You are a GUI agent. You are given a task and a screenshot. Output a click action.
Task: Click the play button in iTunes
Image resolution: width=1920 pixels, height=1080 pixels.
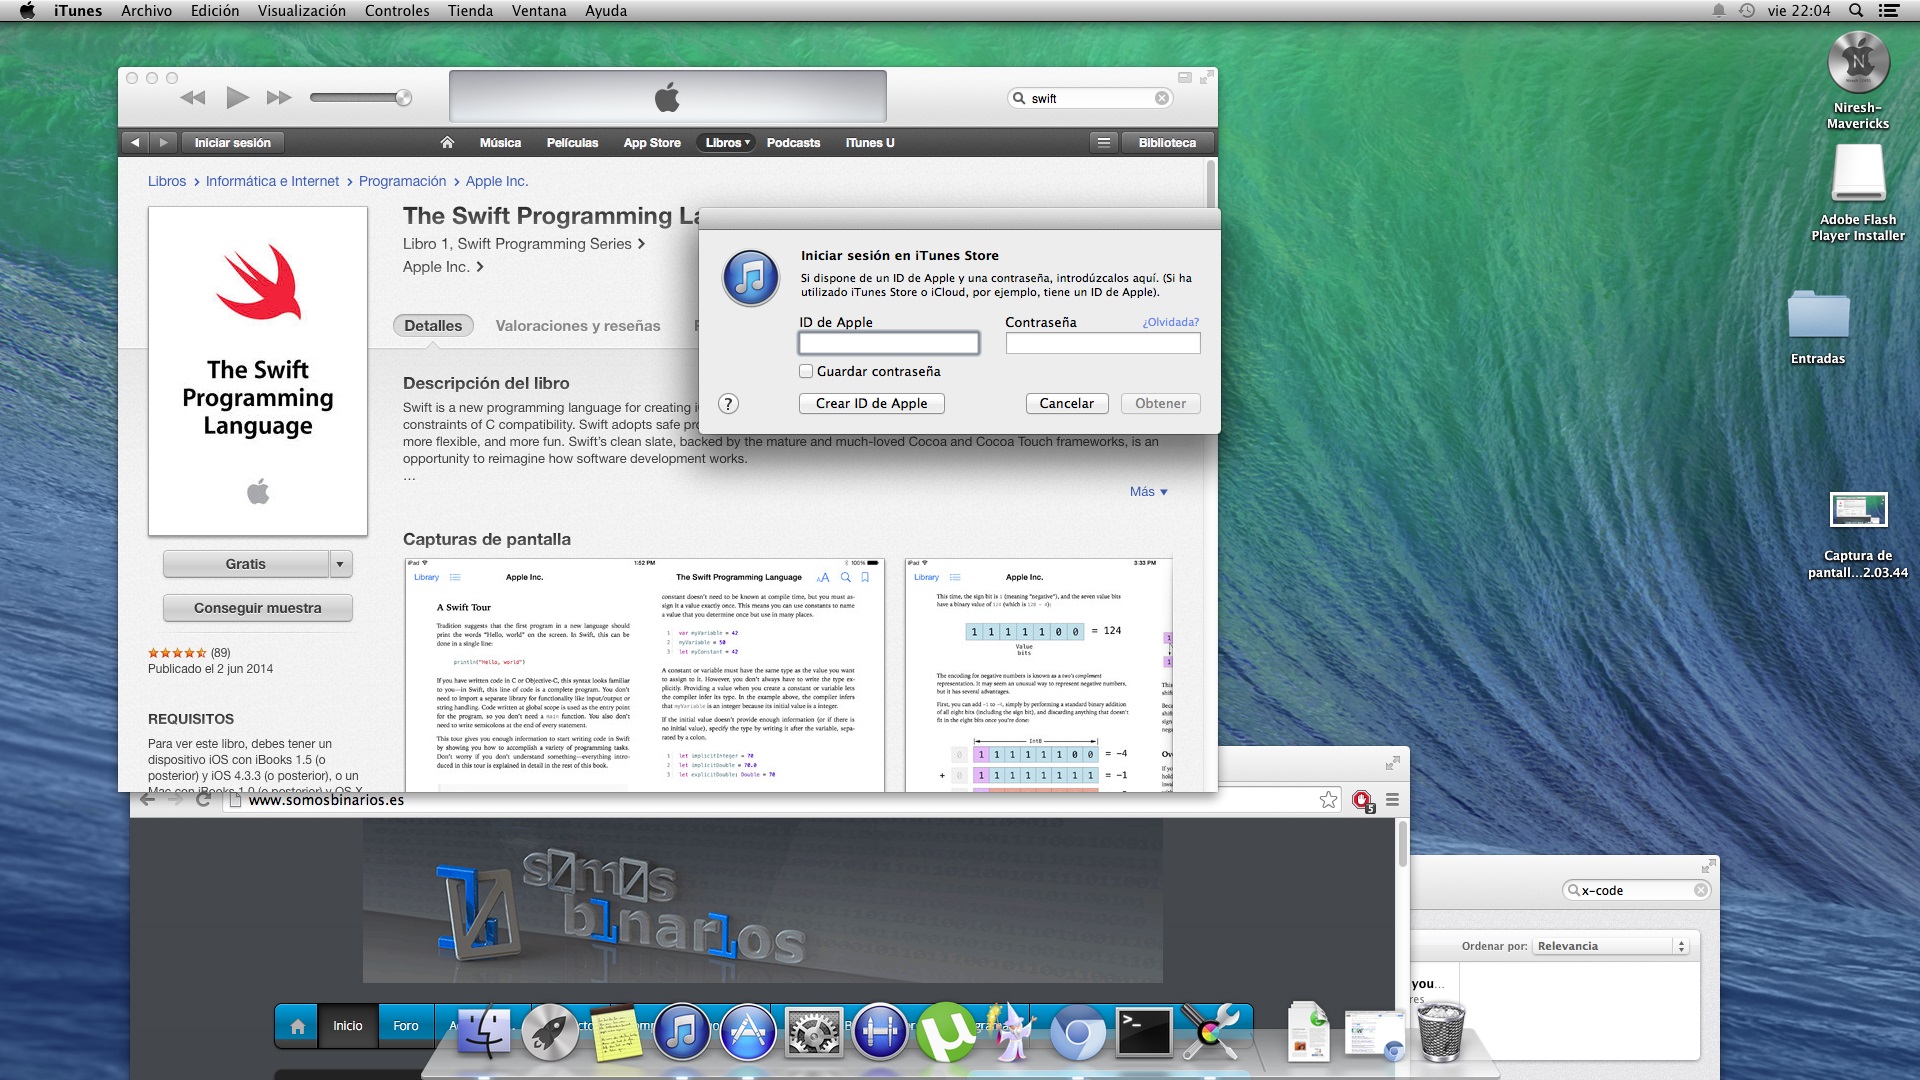click(x=237, y=98)
